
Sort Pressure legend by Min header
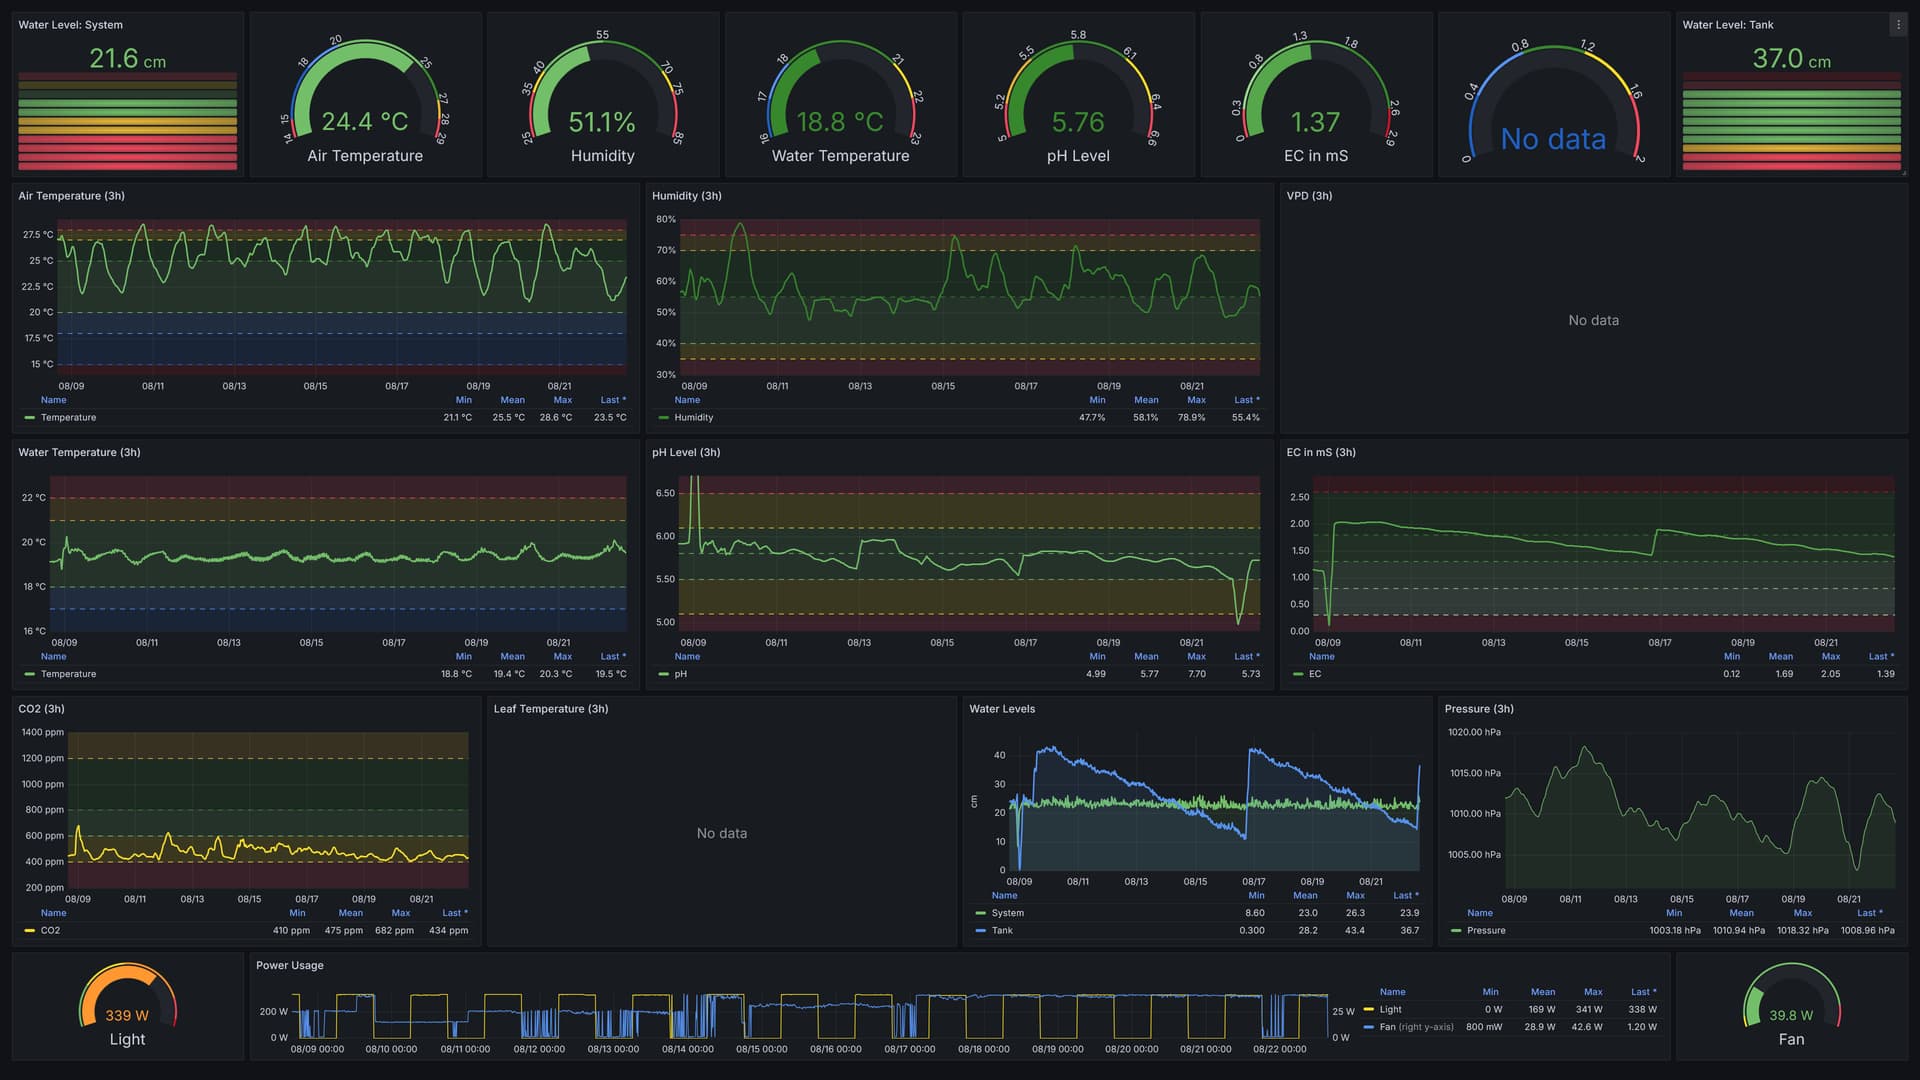tap(1674, 913)
